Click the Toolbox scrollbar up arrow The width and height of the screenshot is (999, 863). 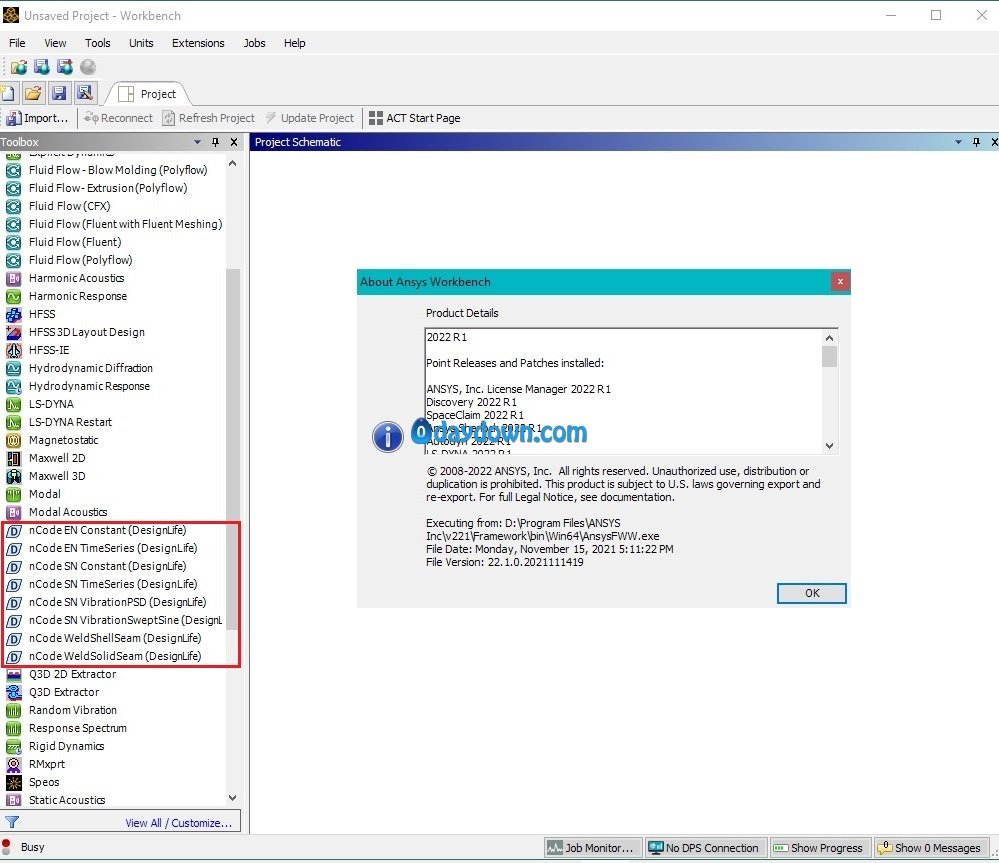(233, 163)
